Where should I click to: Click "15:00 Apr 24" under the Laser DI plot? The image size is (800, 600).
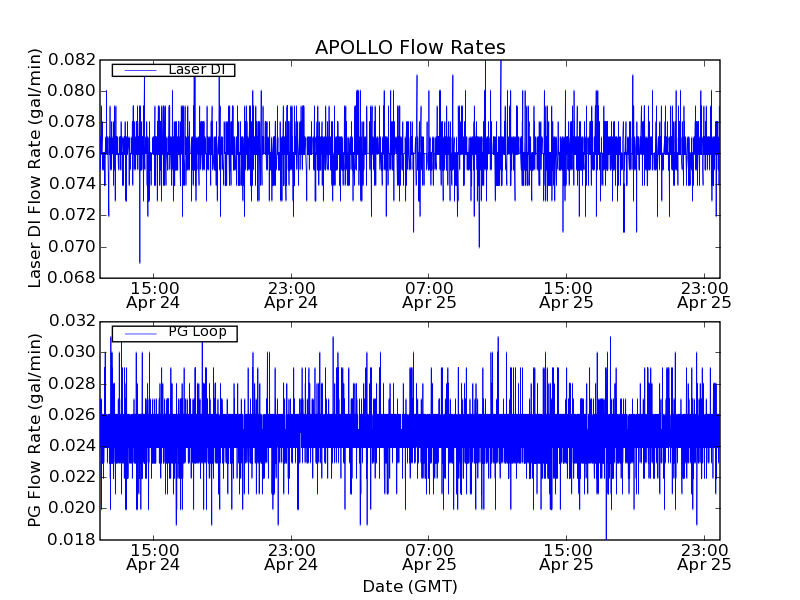(153, 295)
